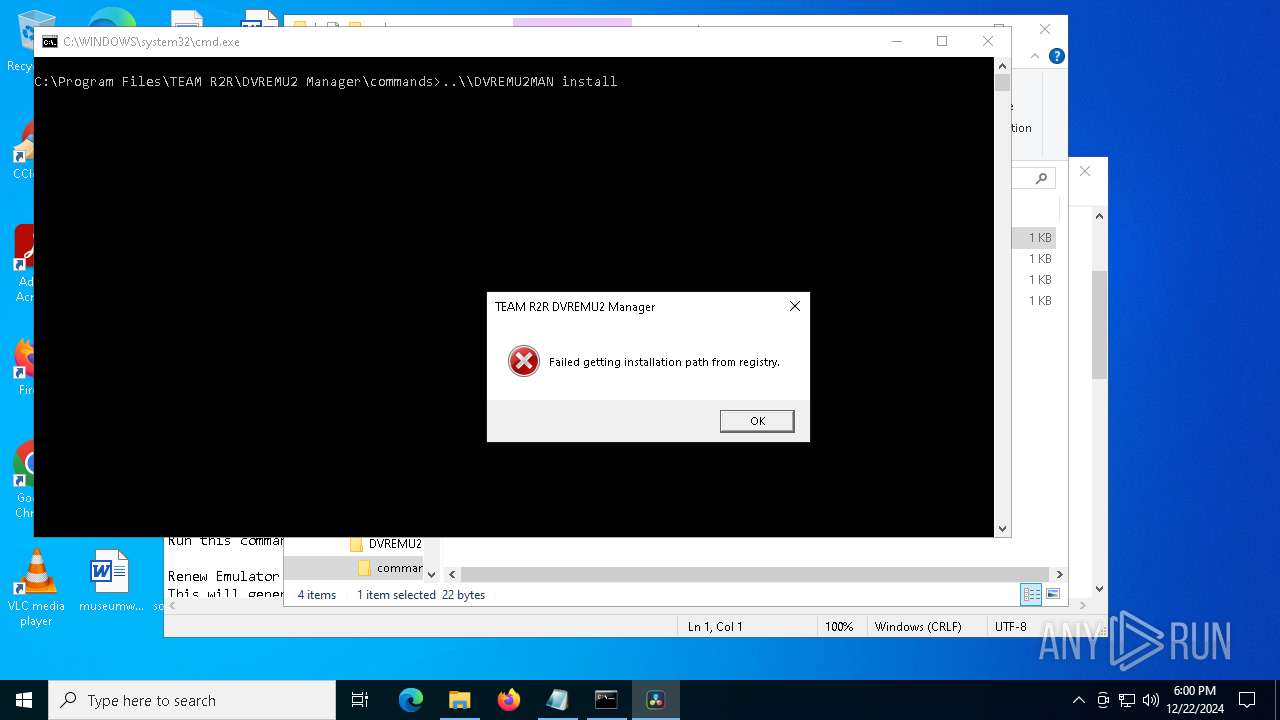
Task: Open the Windows Start menu
Action: pos(24,700)
